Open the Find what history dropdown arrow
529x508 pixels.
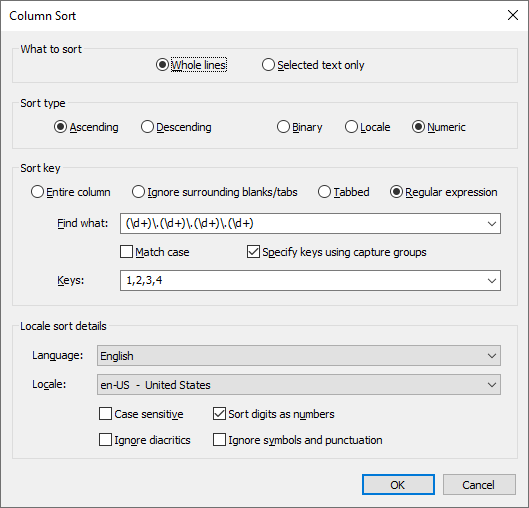tap(492, 223)
